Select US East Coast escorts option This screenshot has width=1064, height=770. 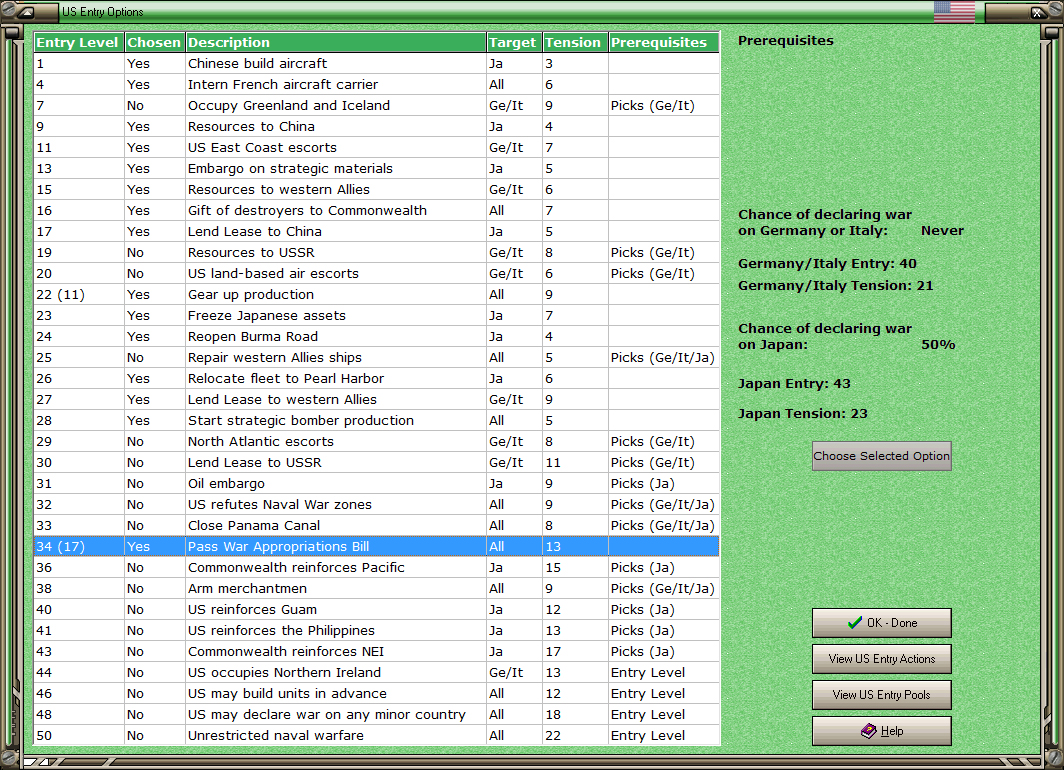[x=377, y=147]
